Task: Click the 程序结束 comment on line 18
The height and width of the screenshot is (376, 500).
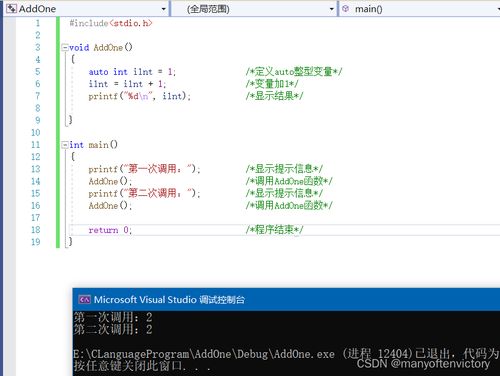Action: coord(274,230)
